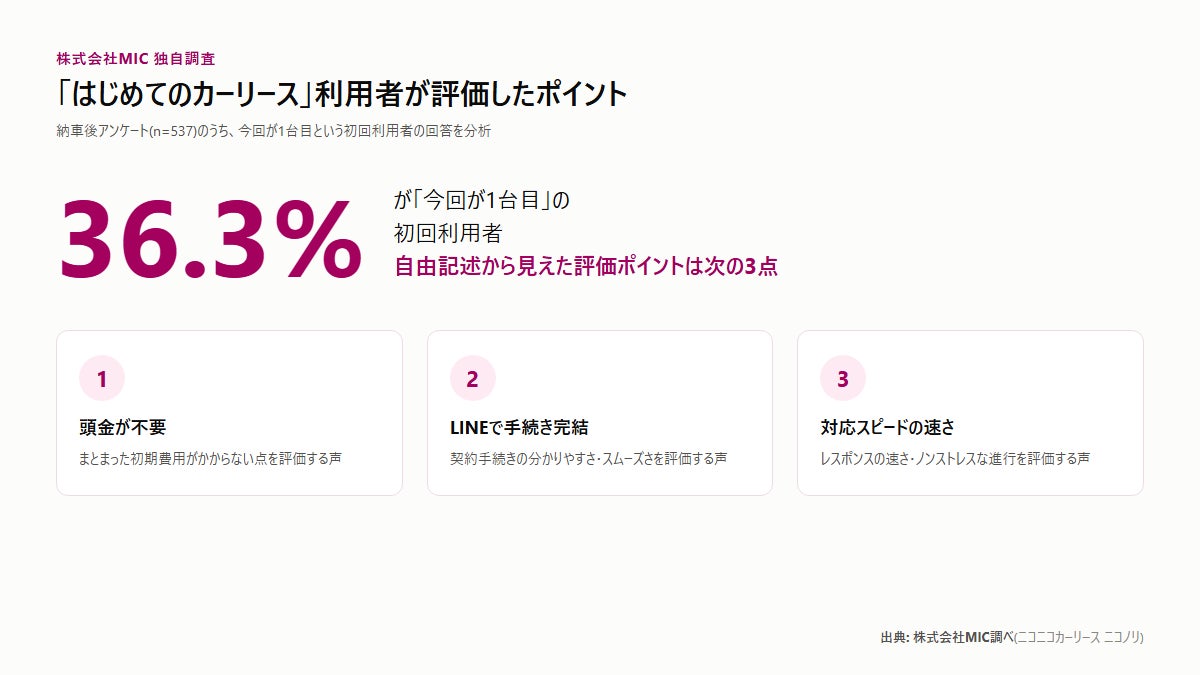Click the numbered circle badge 1
The image size is (1200, 675).
102,379
